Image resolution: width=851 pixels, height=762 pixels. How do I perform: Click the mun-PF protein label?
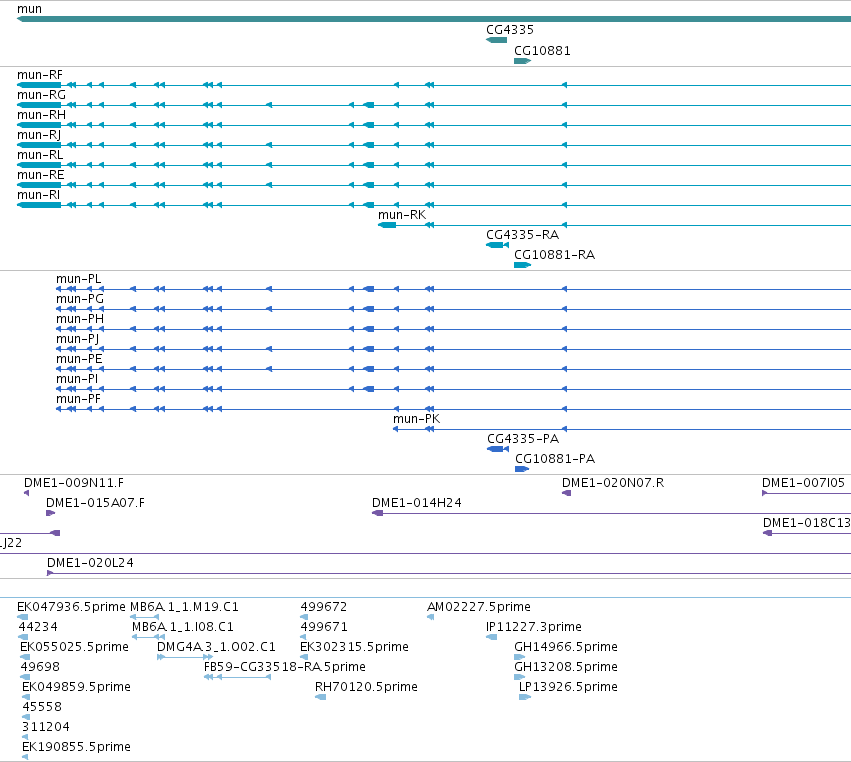click(78, 399)
